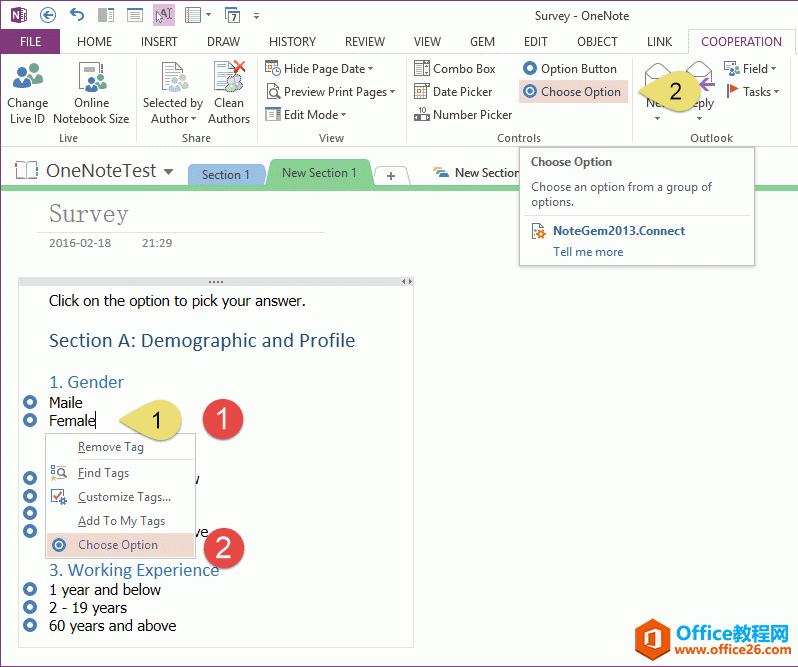The width and height of the screenshot is (798, 667).
Task: Switch to the HOME ribbon tab
Action: click(95, 42)
